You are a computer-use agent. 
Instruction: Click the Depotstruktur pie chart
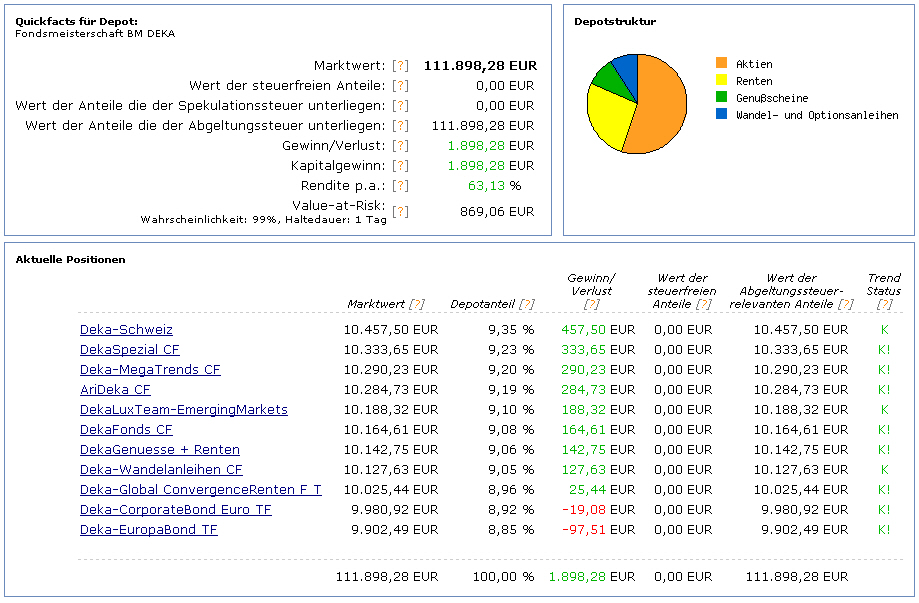point(637,104)
